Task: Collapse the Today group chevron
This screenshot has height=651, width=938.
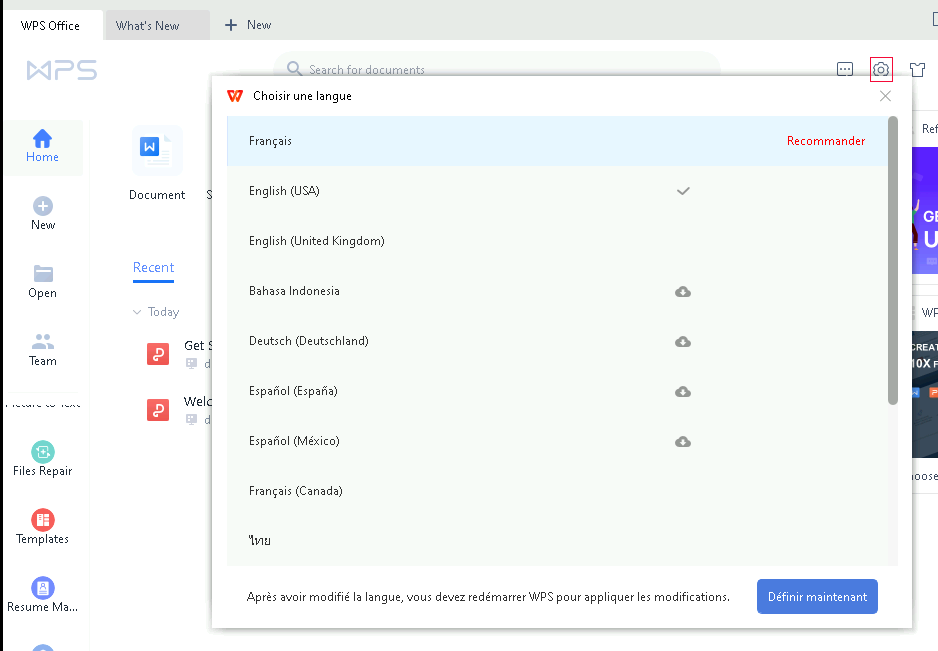Action: tap(137, 312)
